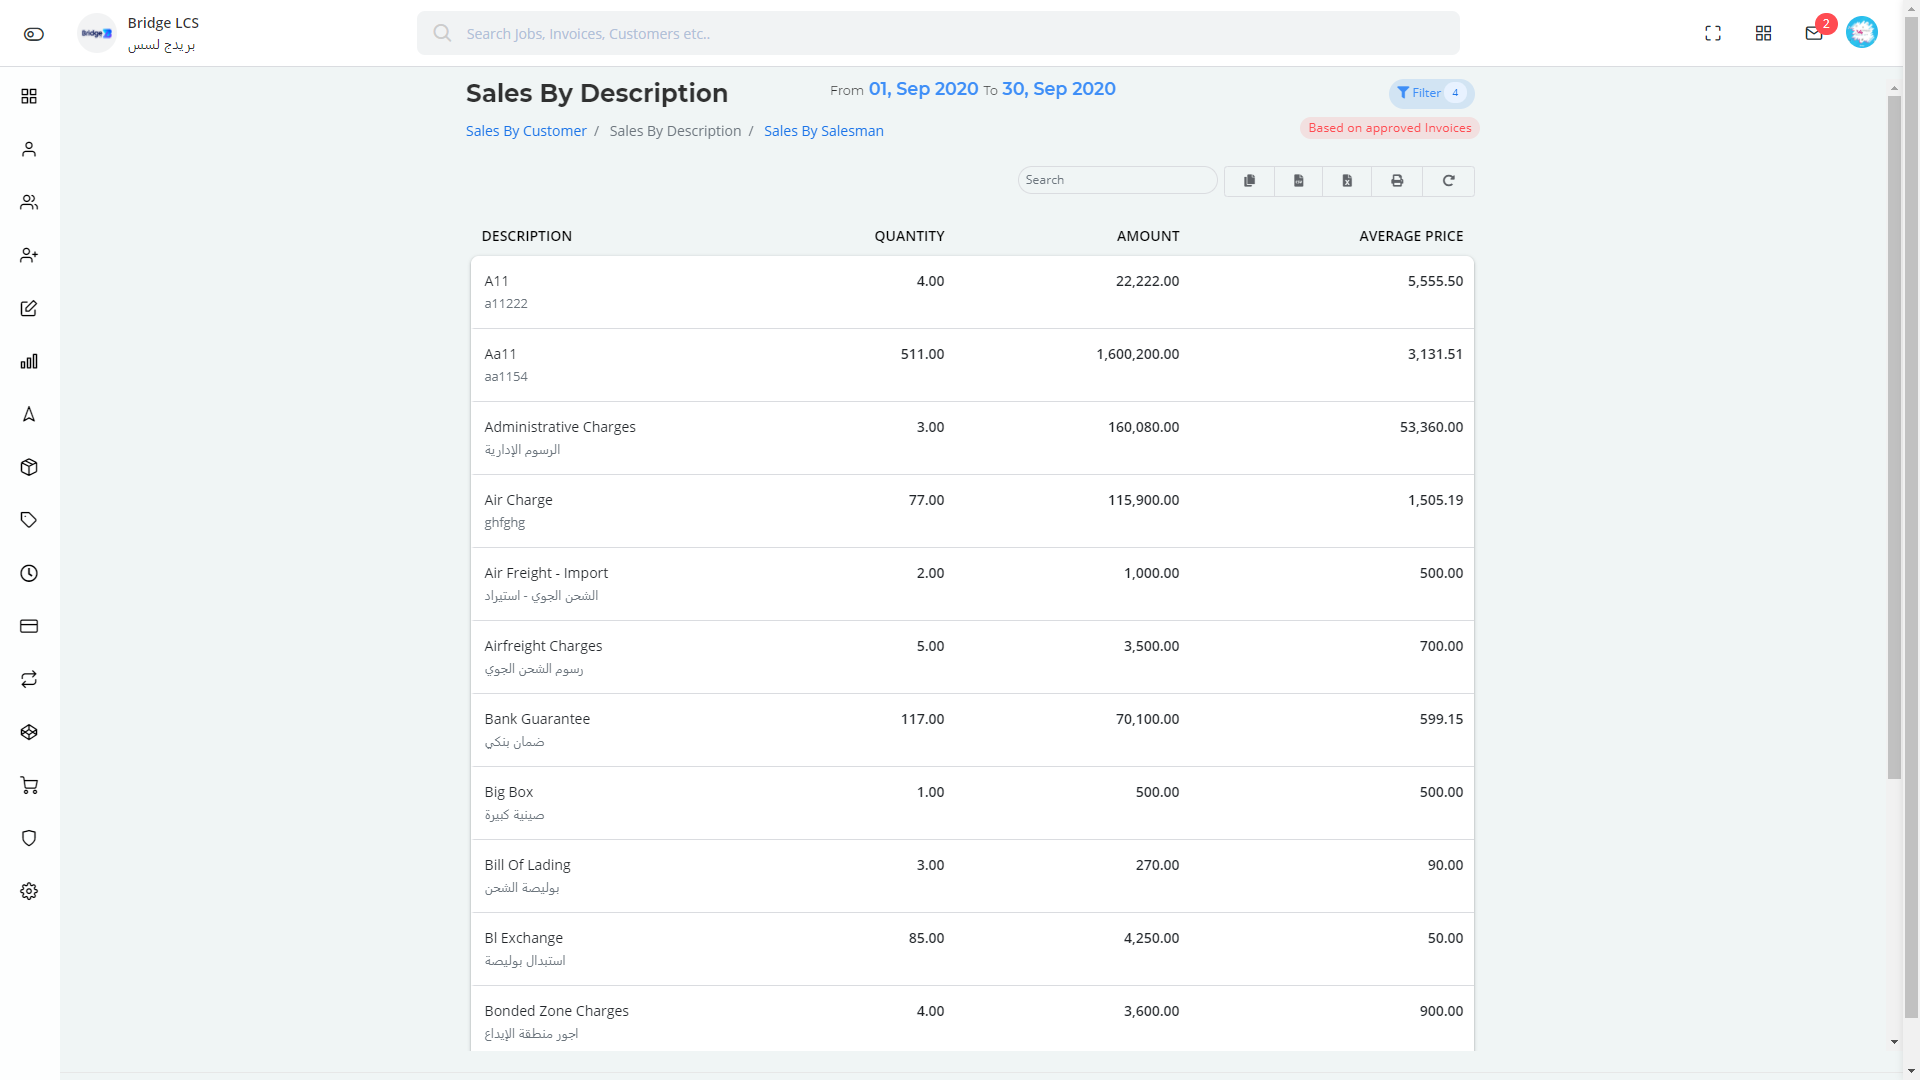Expand the sidebar contacts/users icon
Image resolution: width=1920 pixels, height=1080 pixels.
[x=29, y=202]
